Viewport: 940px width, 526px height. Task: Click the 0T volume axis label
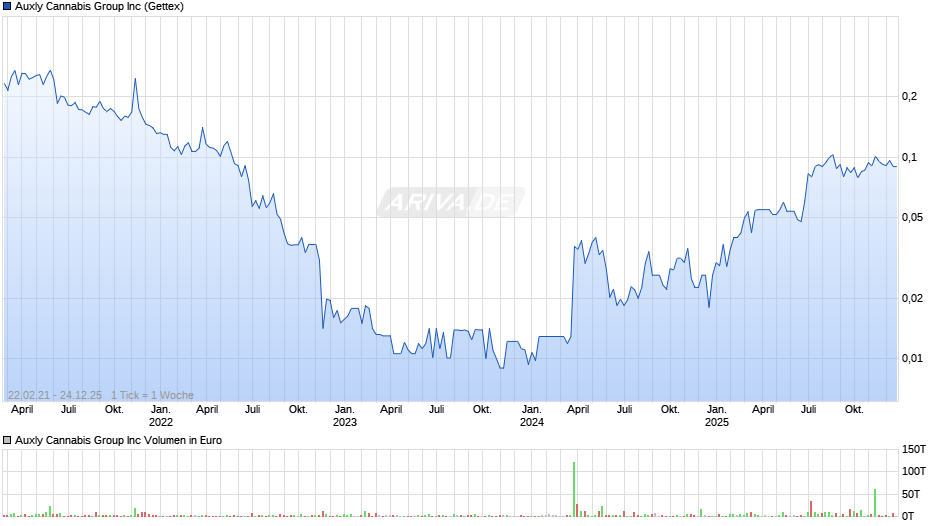point(908,516)
